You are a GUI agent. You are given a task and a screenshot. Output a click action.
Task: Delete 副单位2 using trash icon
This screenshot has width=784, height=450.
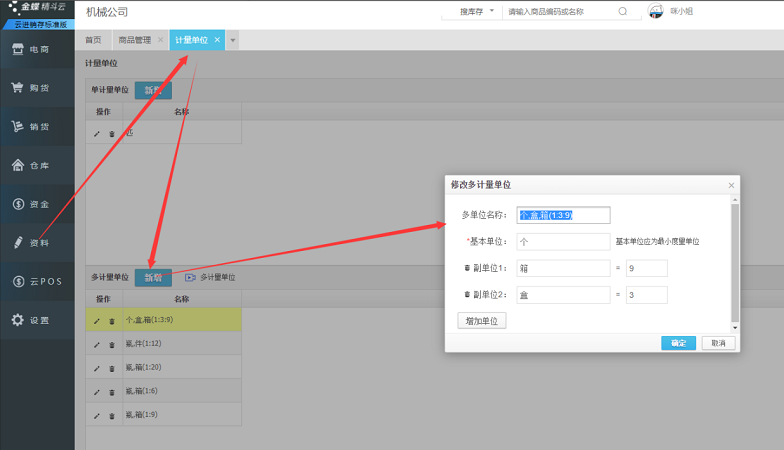coord(467,295)
